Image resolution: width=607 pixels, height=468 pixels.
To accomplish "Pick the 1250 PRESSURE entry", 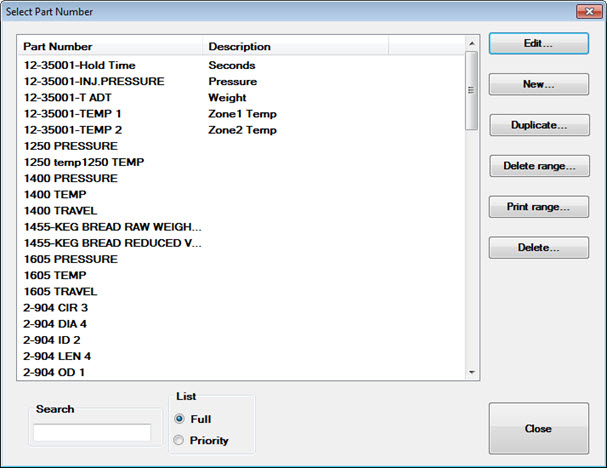I will click(70, 146).
